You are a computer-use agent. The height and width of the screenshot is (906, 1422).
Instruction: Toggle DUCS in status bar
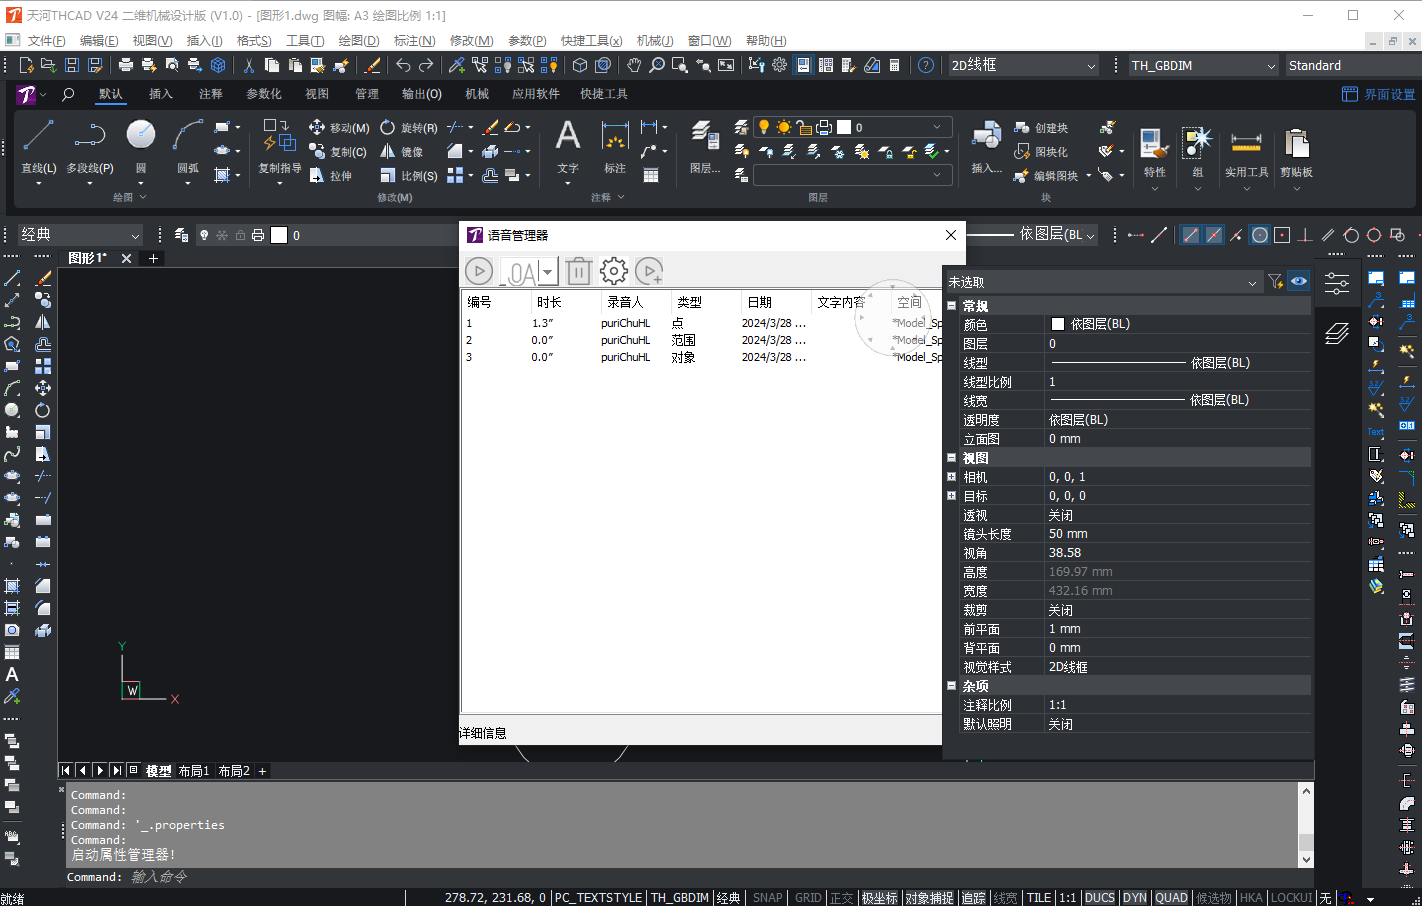(x=1100, y=898)
